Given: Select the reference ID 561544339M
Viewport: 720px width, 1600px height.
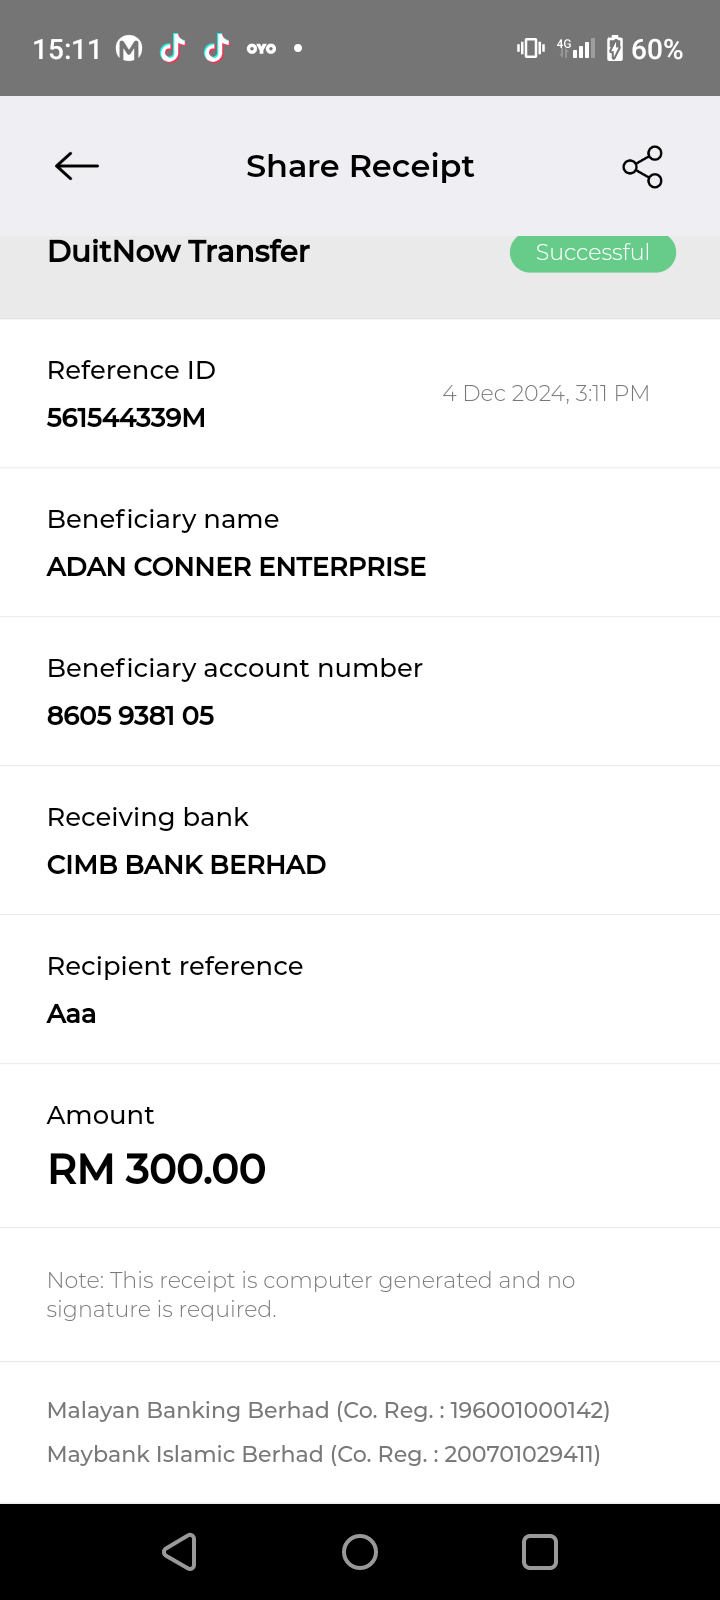Looking at the screenshot, I should tap(126, 418).
